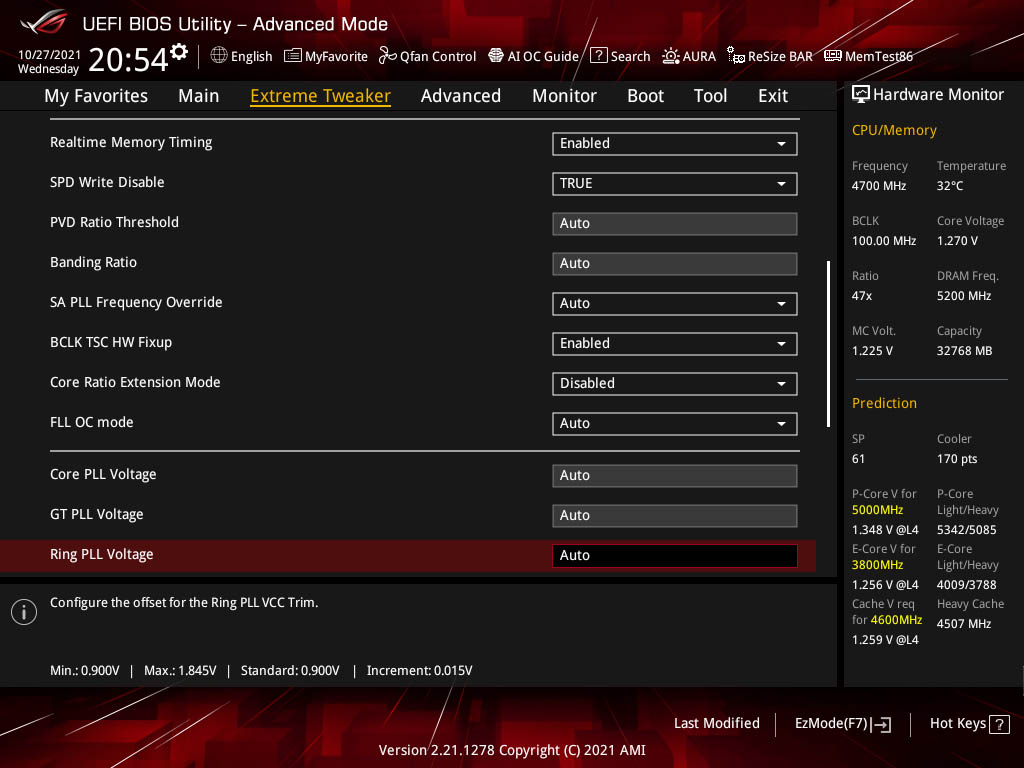This screenshot has width=1024, height=768.
Task: Click the Hardware Monitor display icon
Action: click(x=861, y=95)
